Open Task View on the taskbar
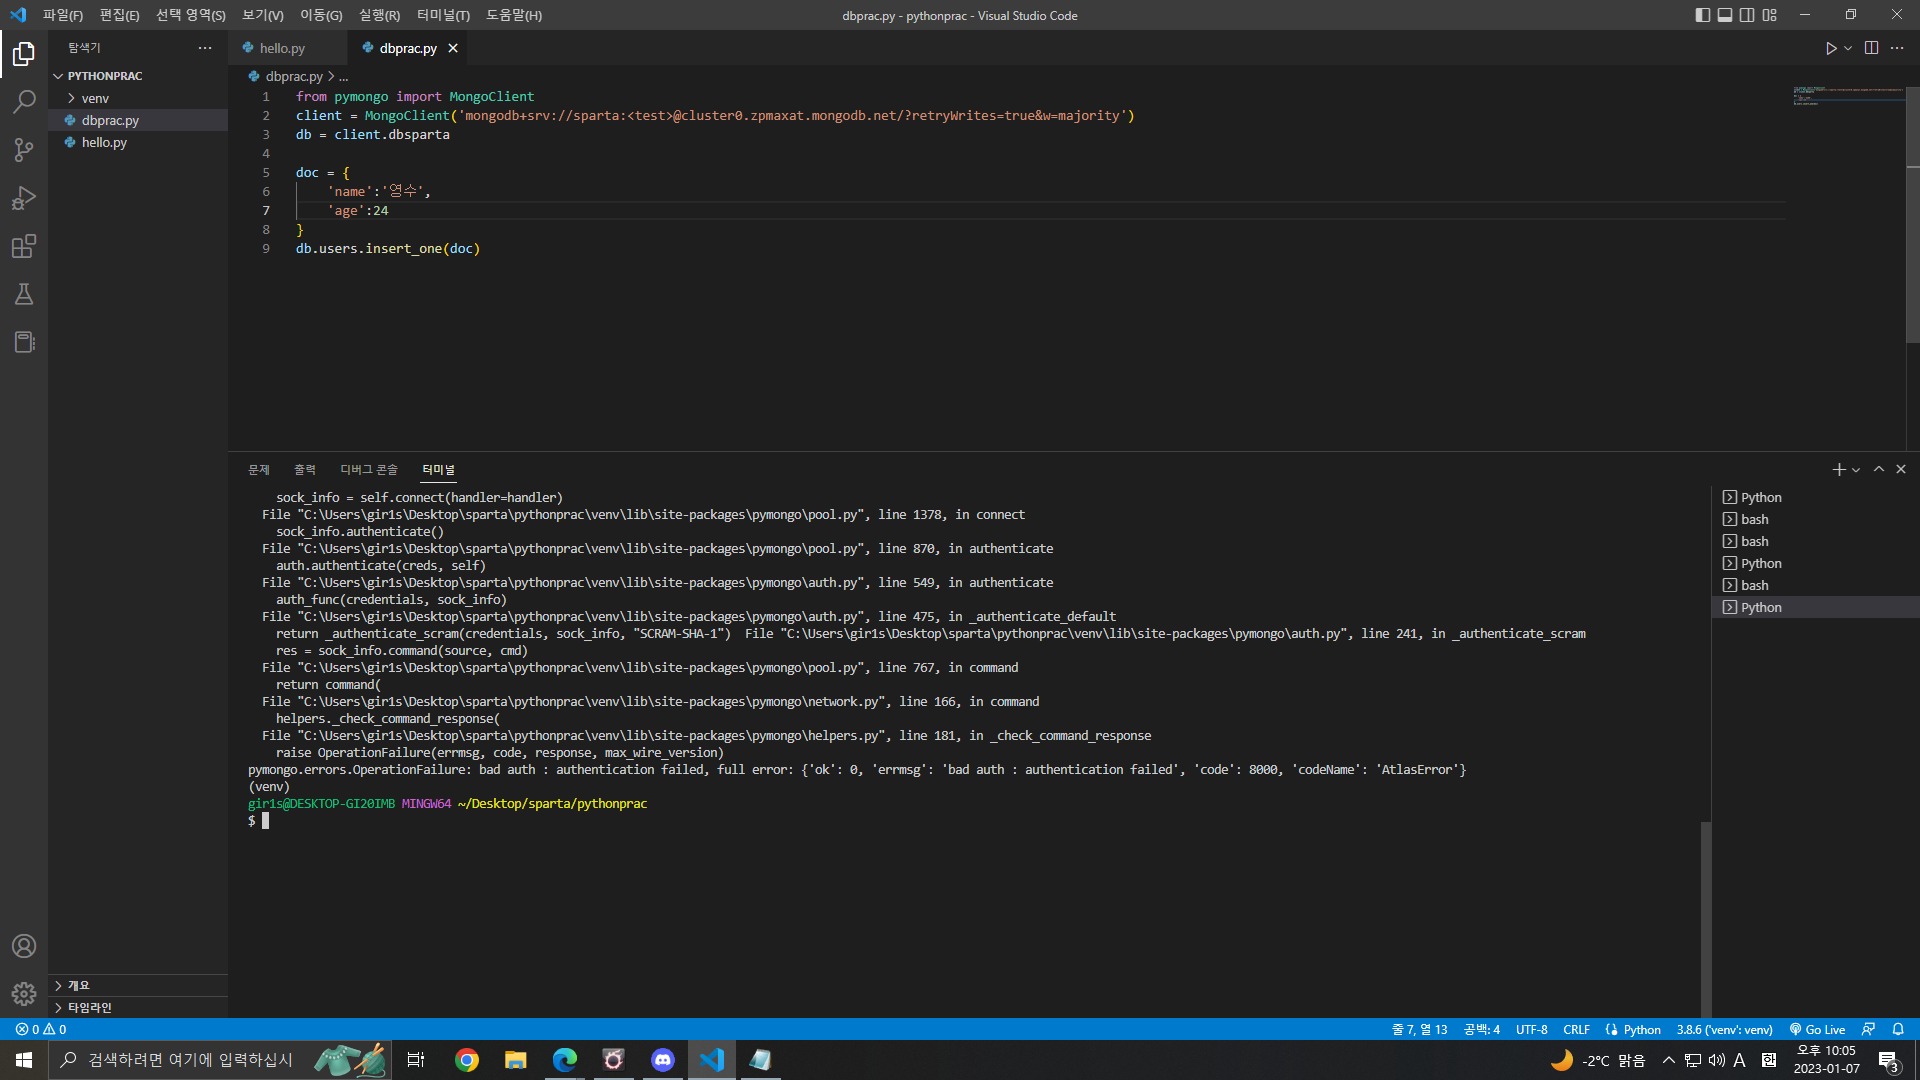 click(x=416, y=1060)
